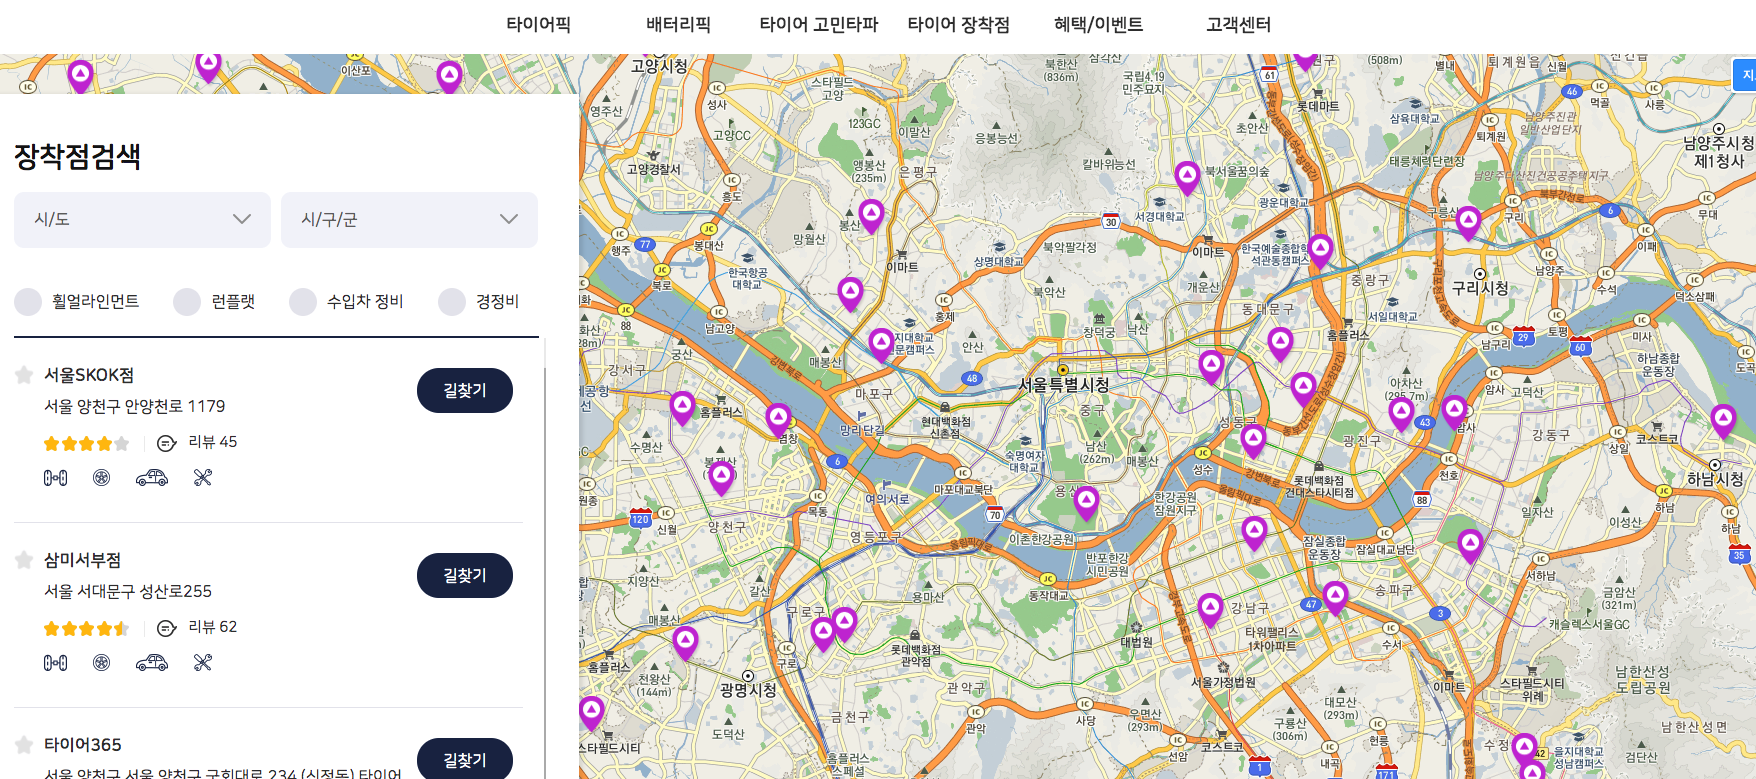Viewport: 1756px width, 779px height.
Task: Select the map pin left of 송파구
Action: 1336,598
